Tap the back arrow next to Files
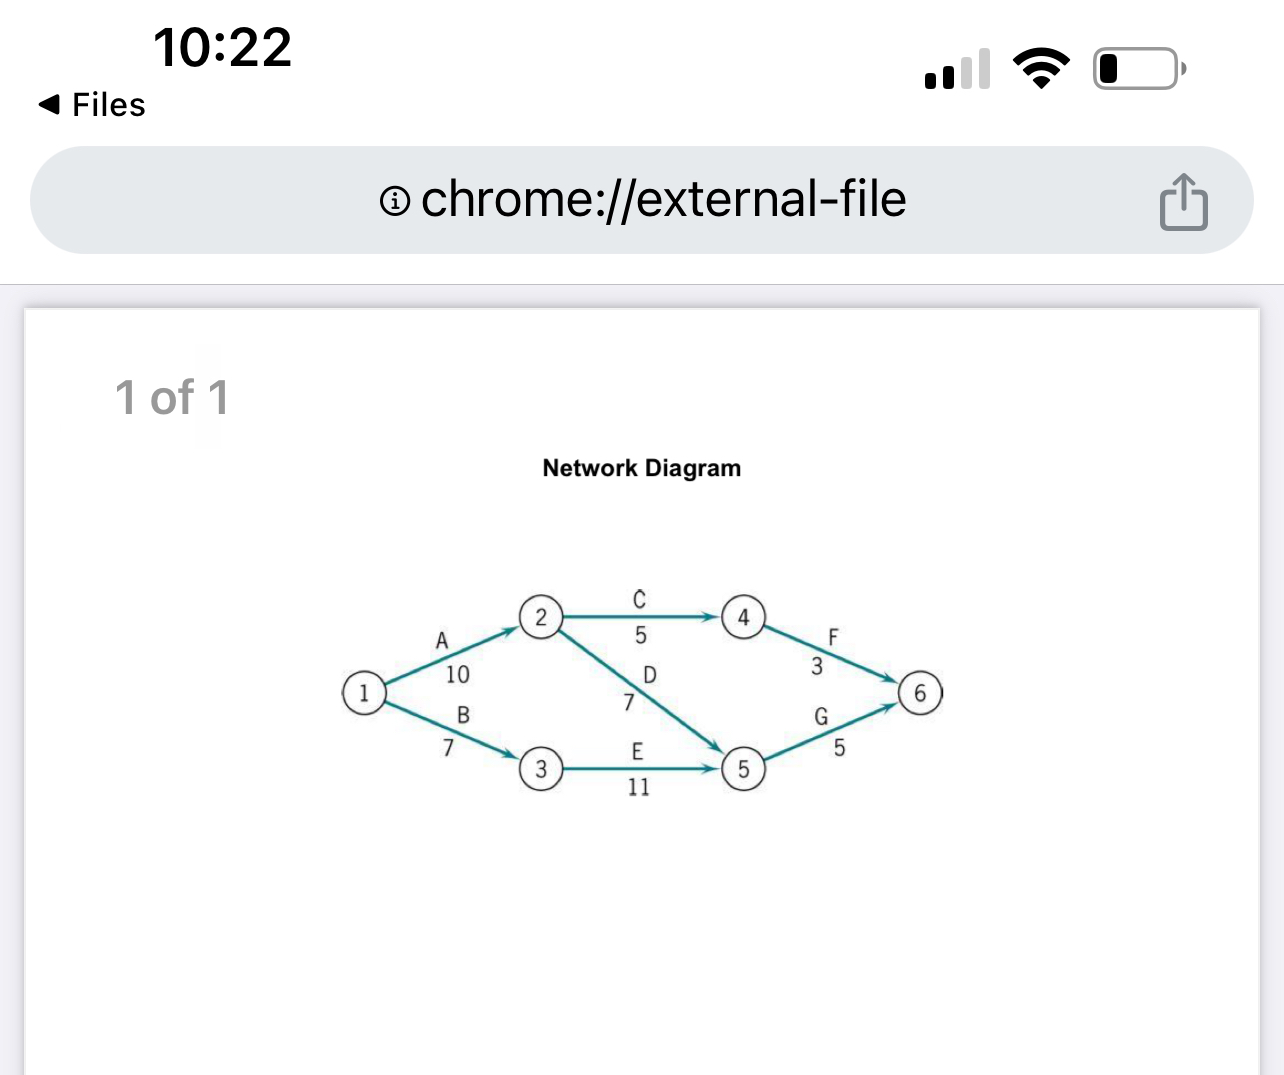This screenshot has width=1284, height=1075. click(49, 104)
